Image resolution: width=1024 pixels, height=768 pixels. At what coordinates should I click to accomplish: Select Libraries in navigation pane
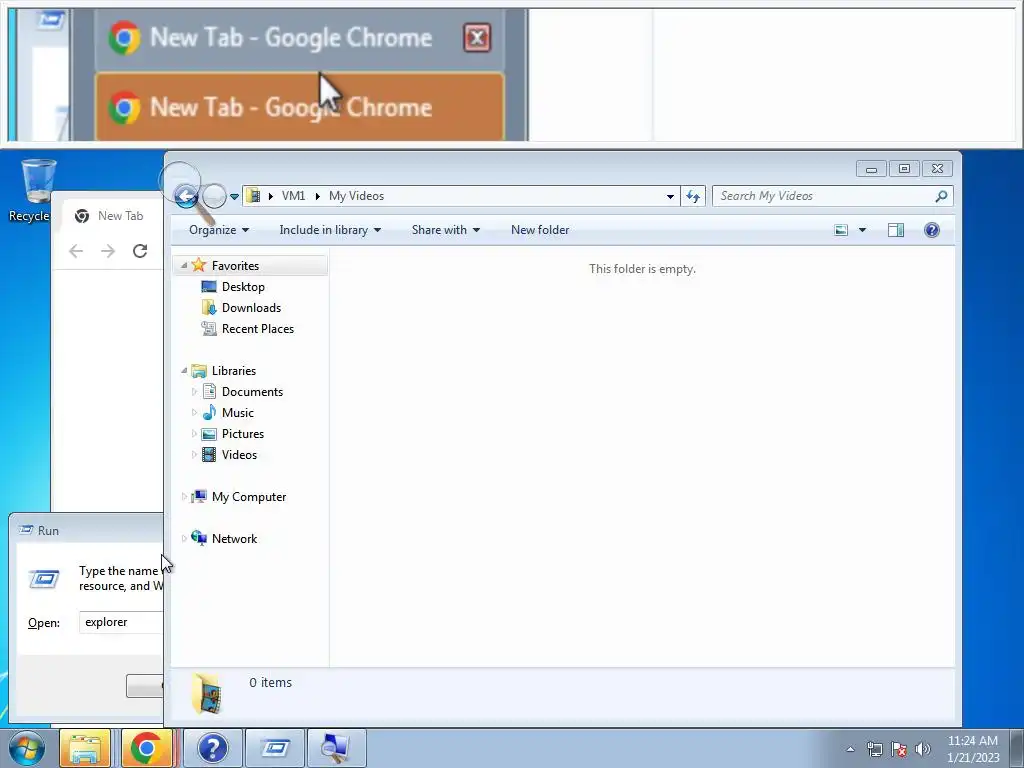(x=234, y=371)
